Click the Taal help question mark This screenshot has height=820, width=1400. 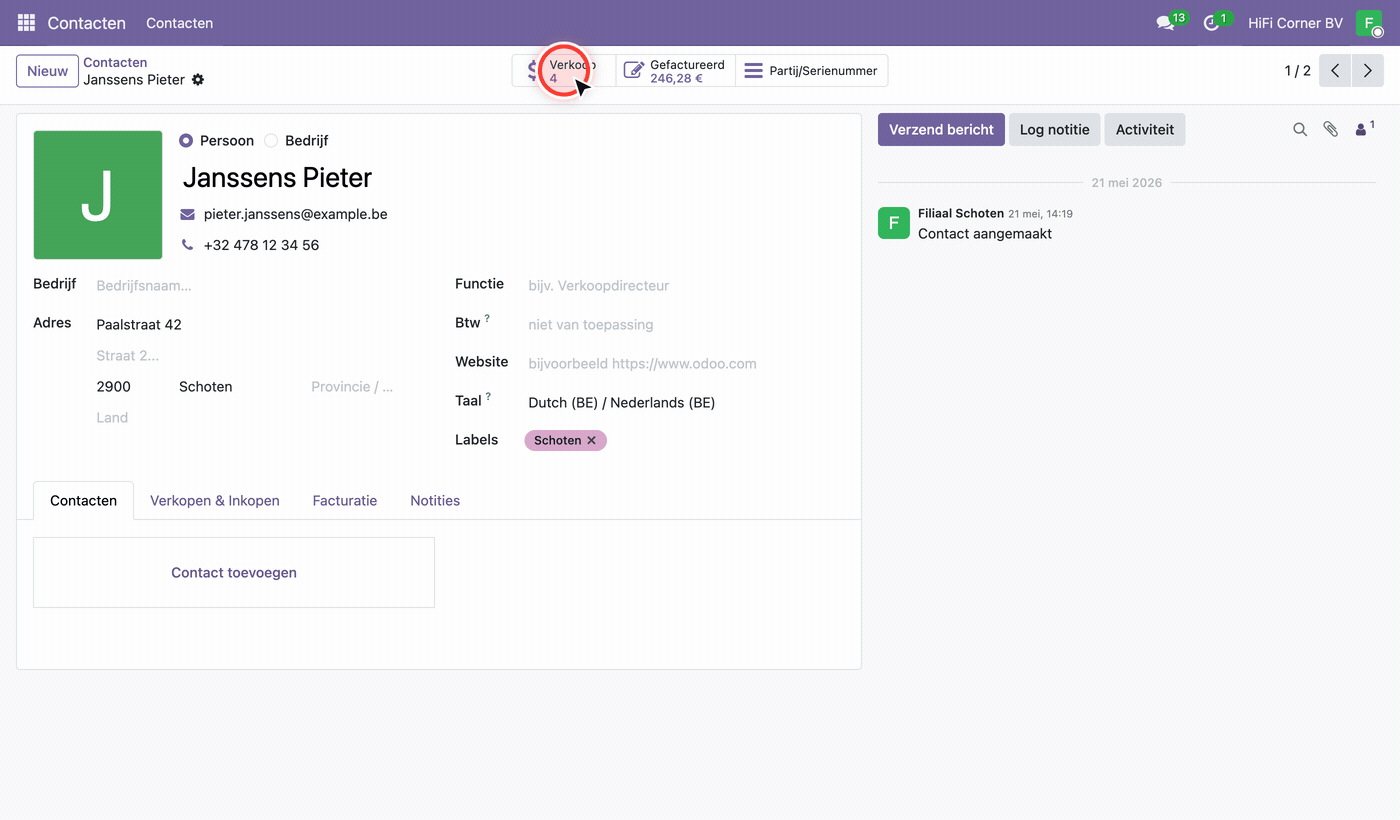488,397
